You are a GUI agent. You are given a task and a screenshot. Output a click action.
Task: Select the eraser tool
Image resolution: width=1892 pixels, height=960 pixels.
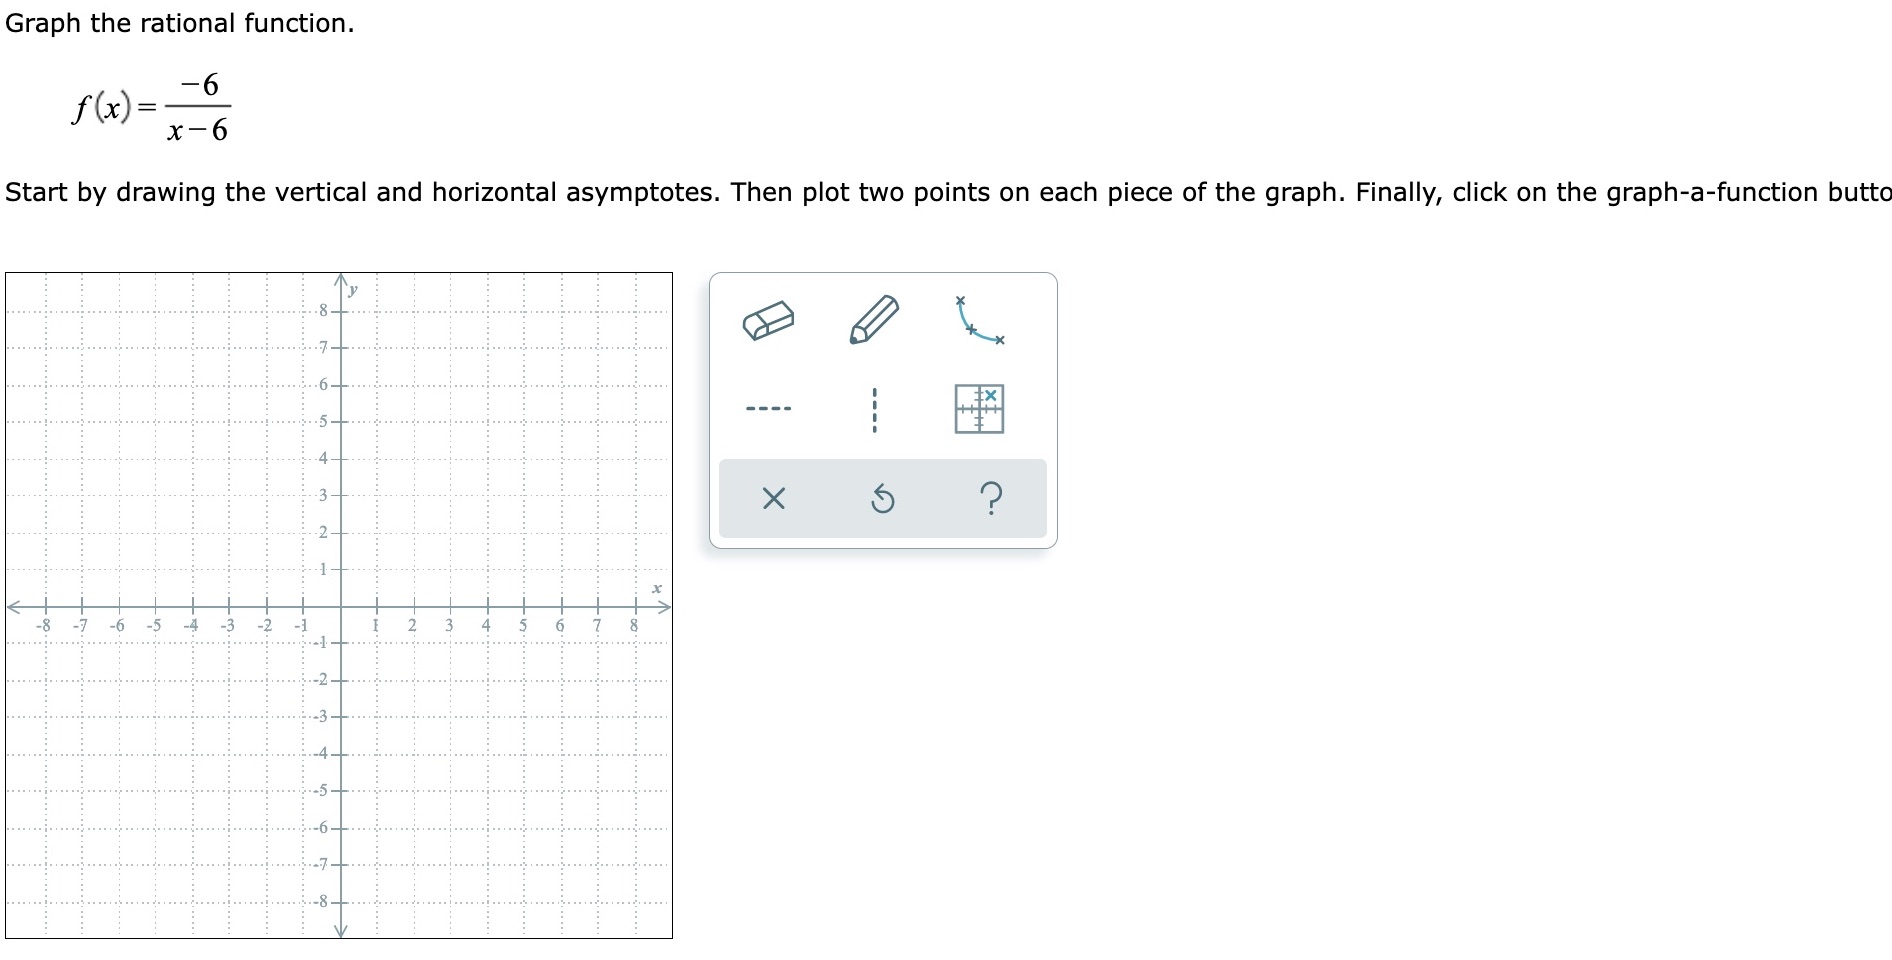768,318
